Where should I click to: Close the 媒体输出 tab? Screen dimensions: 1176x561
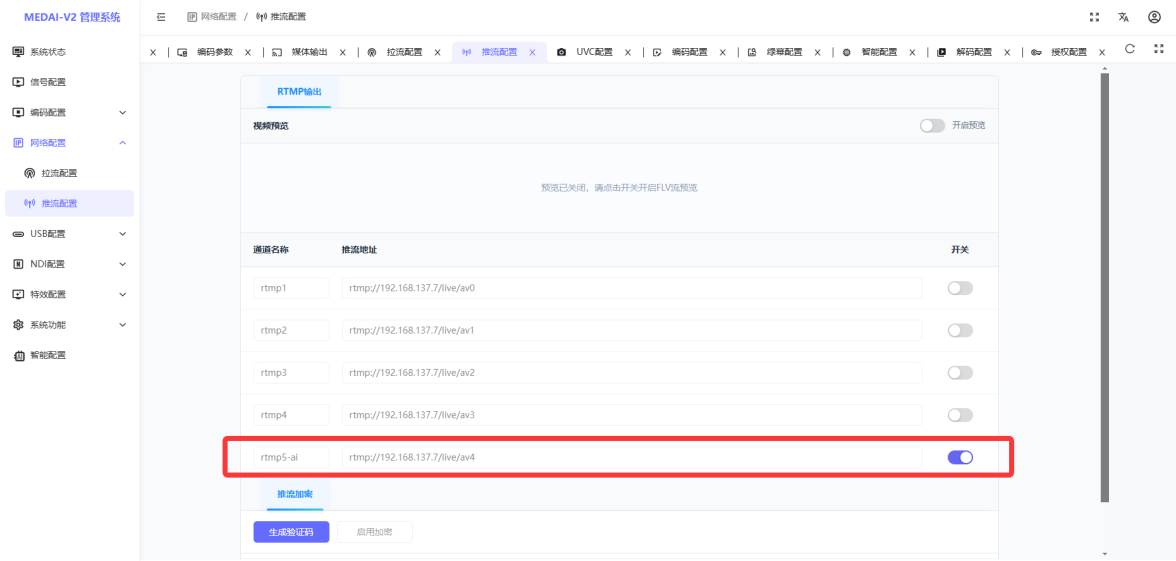(343, 52)
